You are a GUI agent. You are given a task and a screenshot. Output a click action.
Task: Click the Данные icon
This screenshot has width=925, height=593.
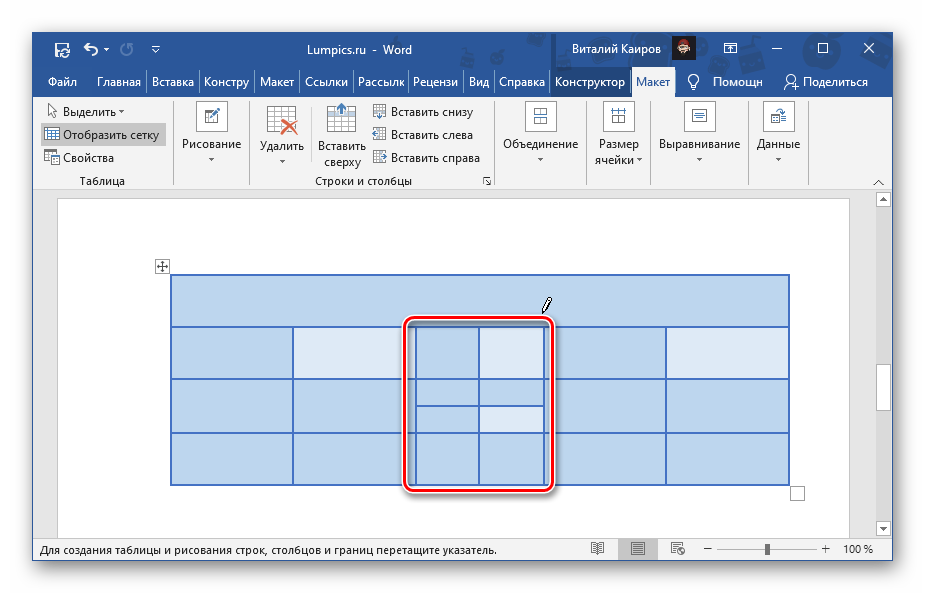tap(779, 116)
